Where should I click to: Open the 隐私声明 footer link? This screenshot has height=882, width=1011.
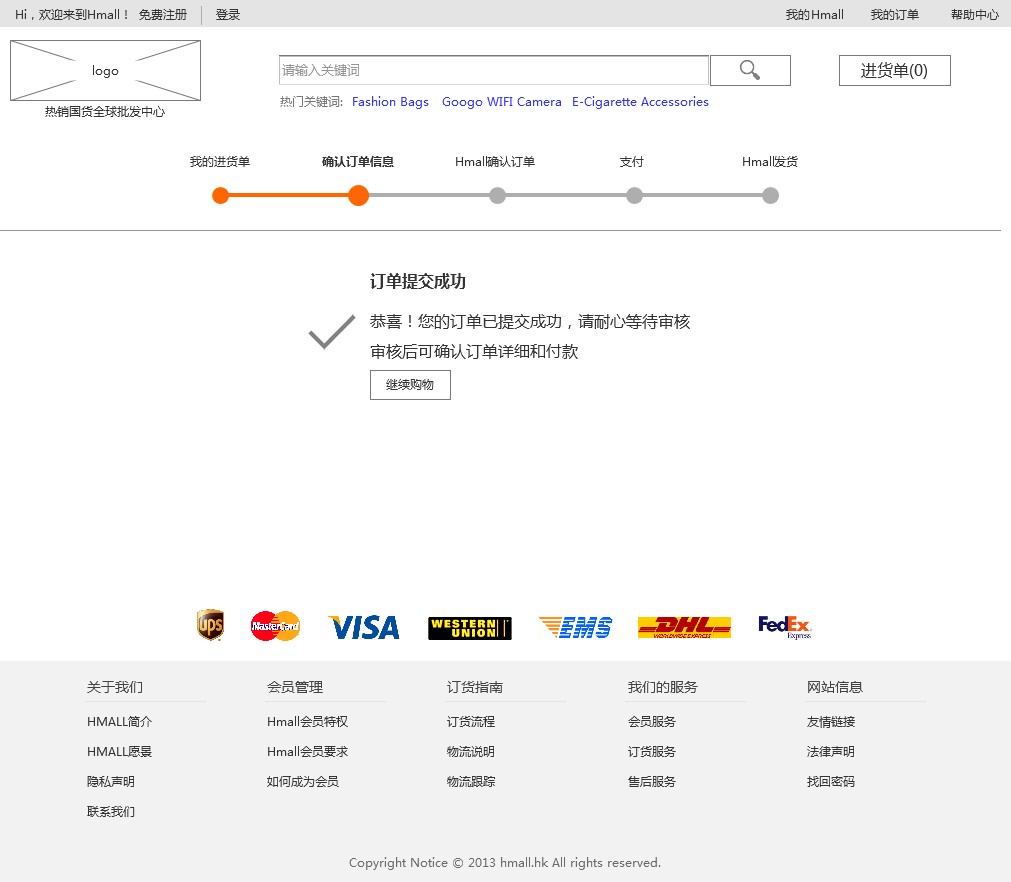pos(110,782)
